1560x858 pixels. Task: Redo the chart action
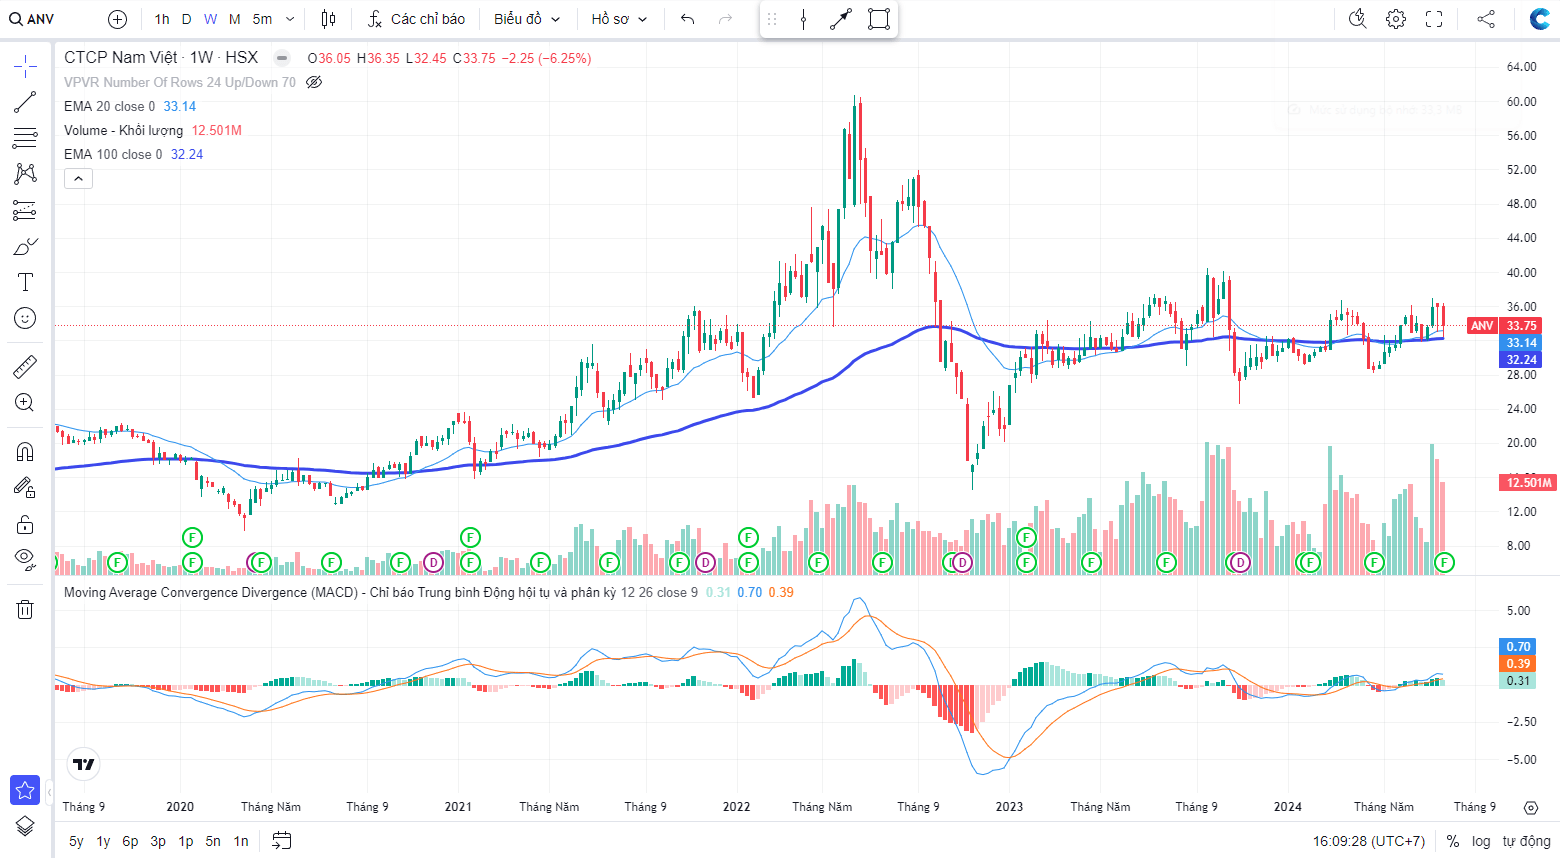click(x=725, y=19)
